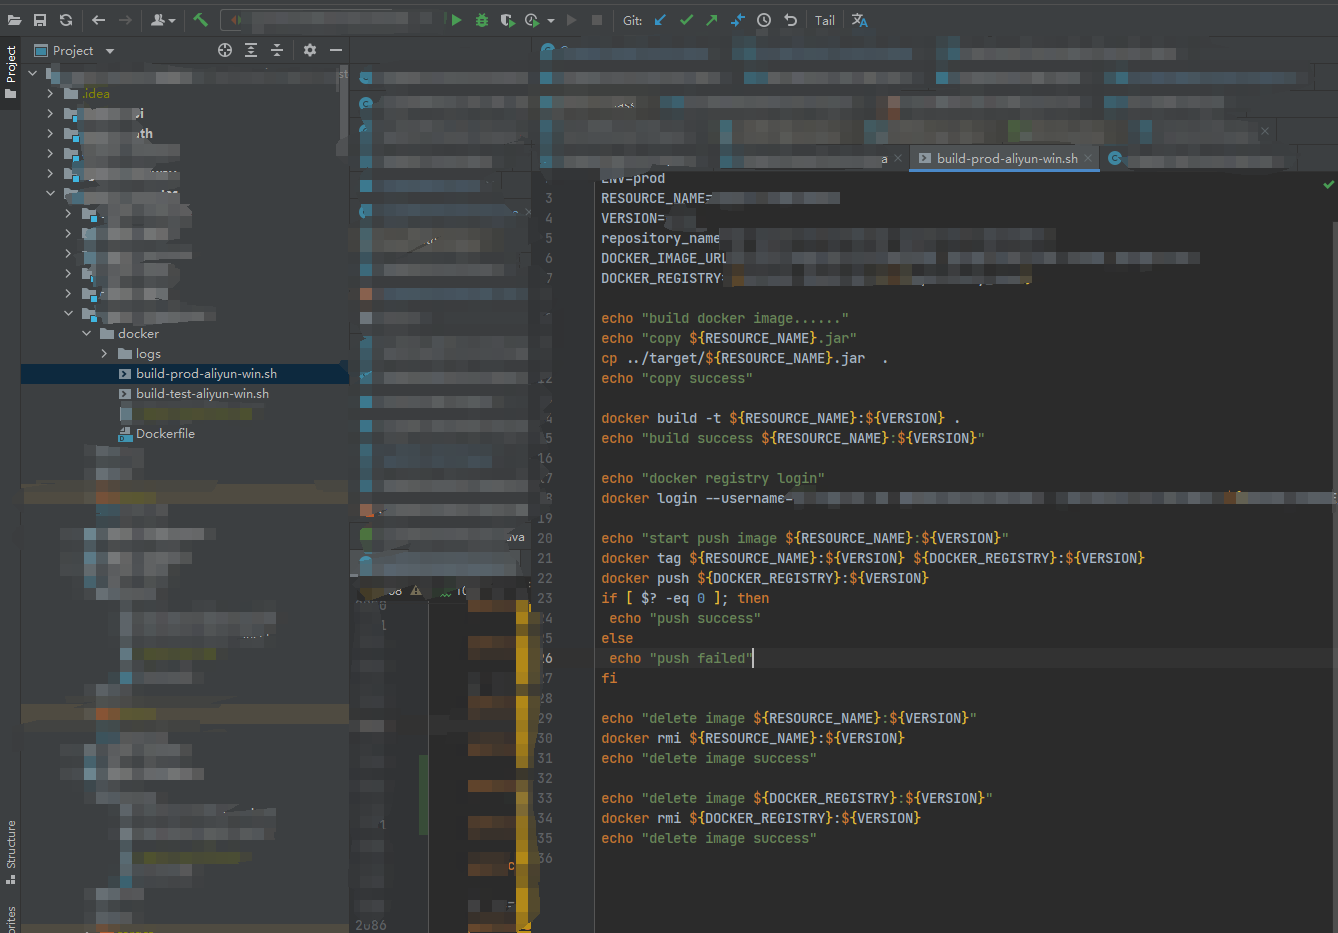1338x933 pixels.
Task: Click line number 21 in gutter
Action: click(545, 558)
